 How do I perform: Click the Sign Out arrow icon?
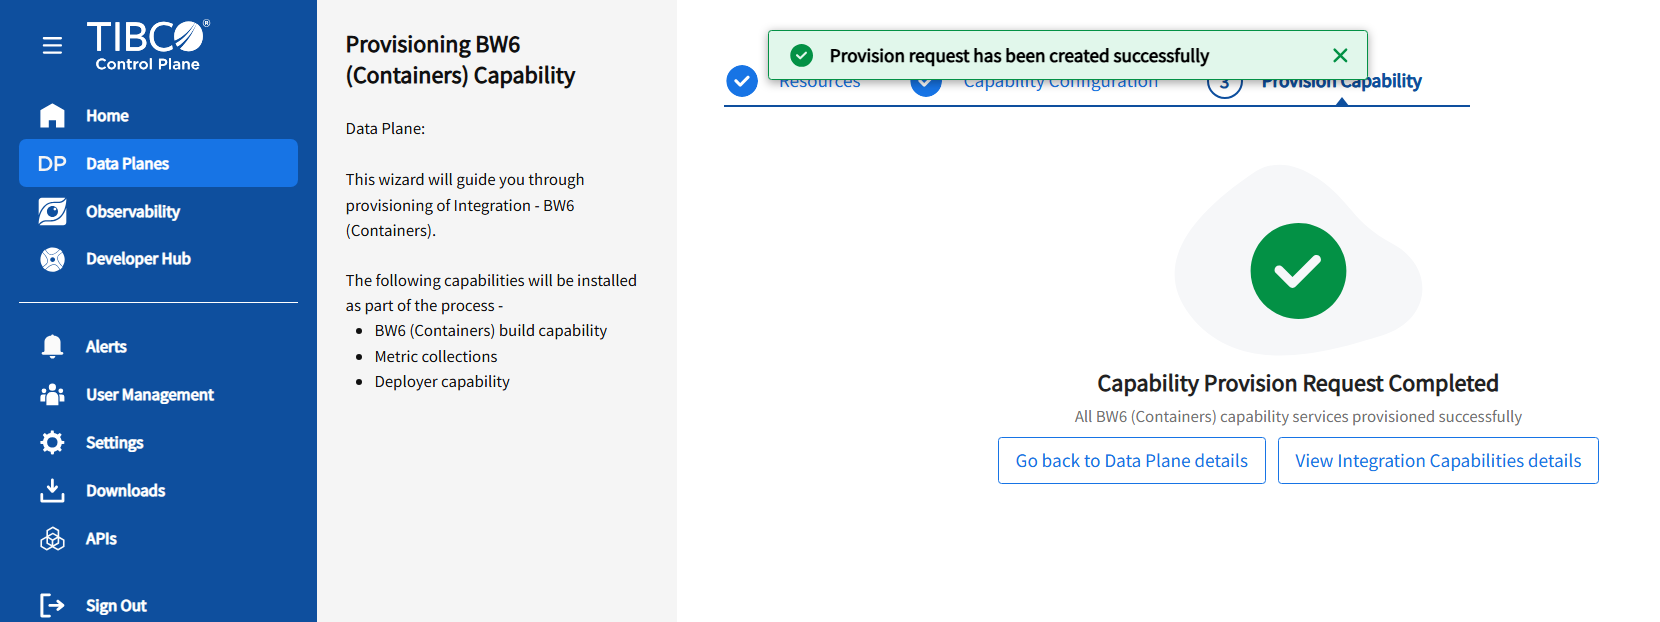coord(52,605)
